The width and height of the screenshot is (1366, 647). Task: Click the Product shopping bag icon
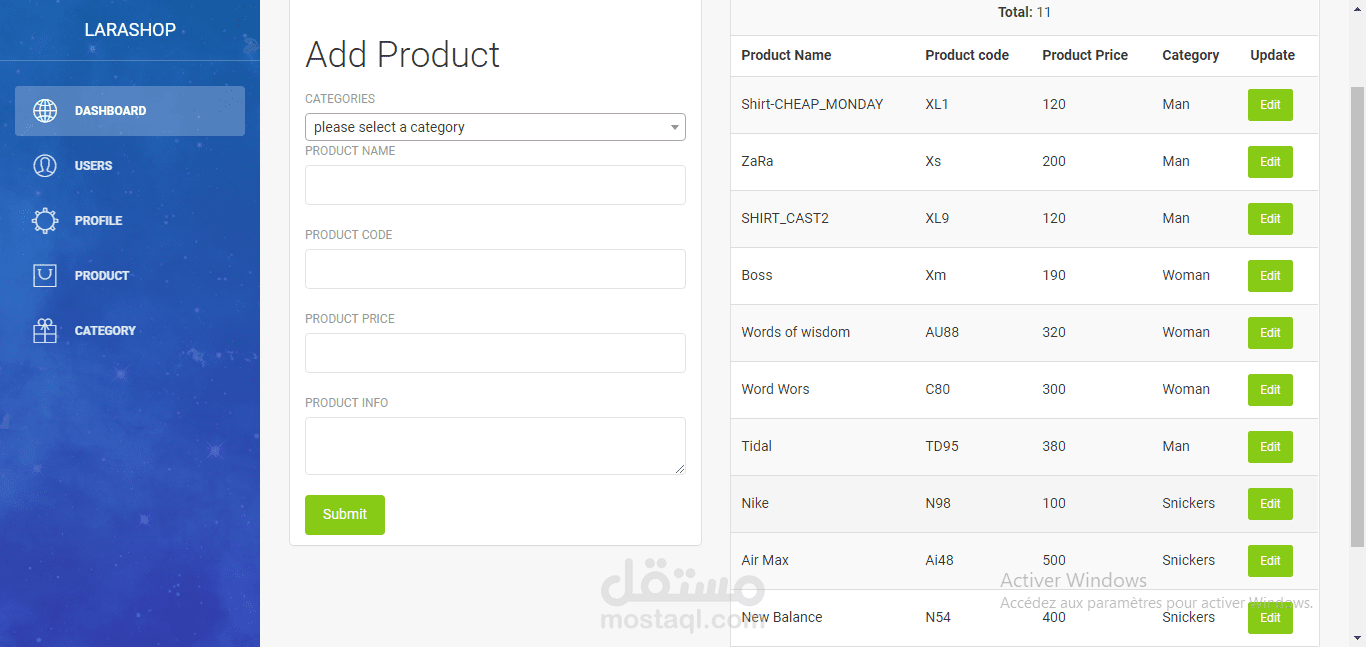tap(45, 276)
